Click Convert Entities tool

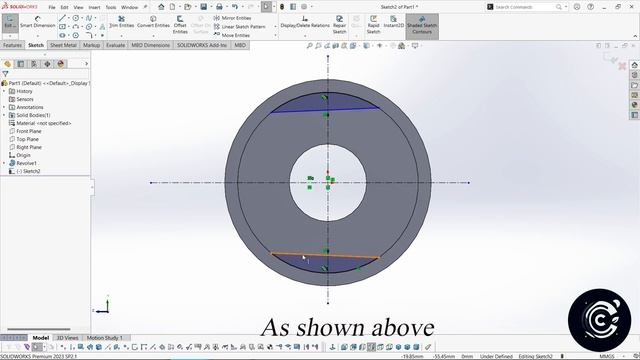click(153, 22)
